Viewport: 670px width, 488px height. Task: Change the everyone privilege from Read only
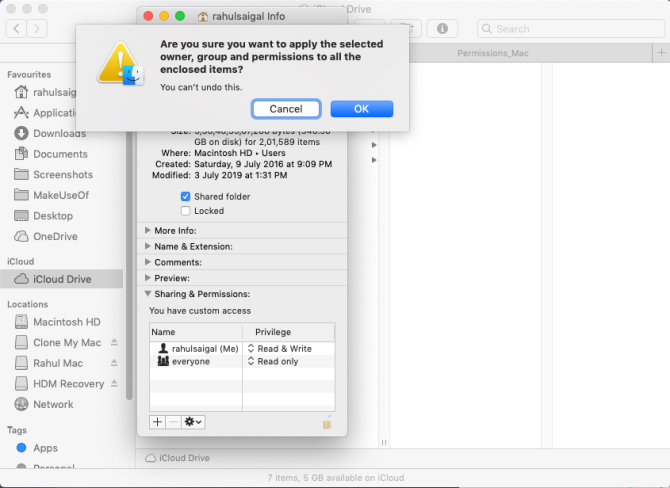278,361
